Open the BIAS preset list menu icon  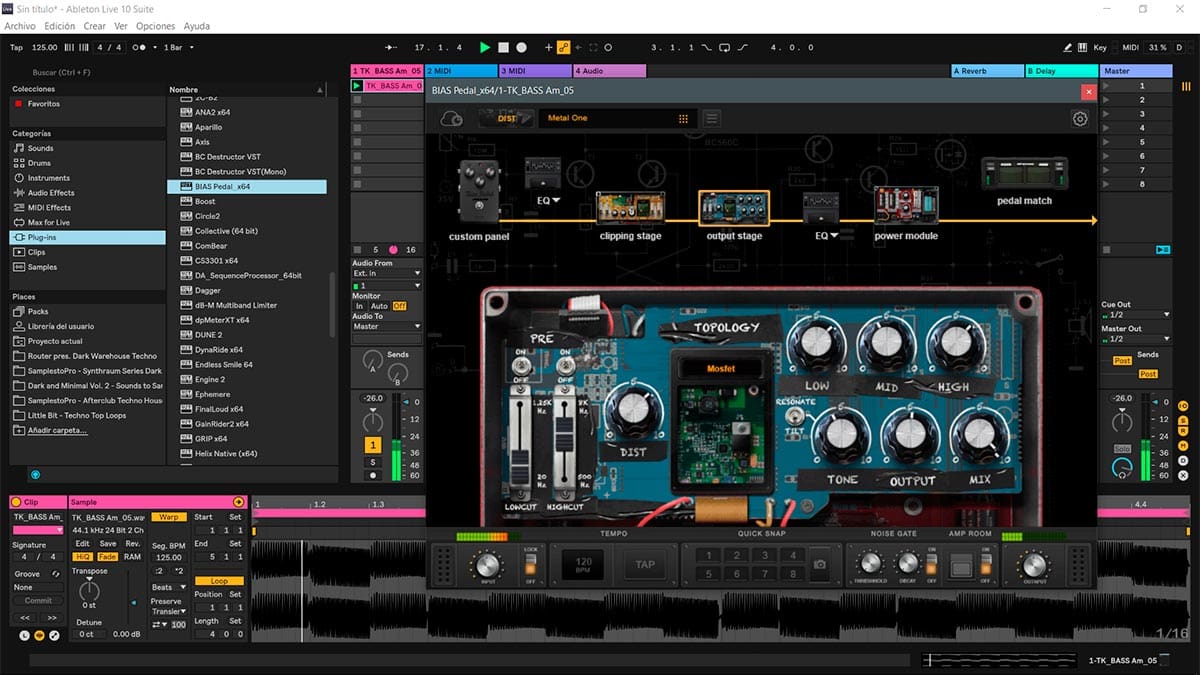pos(711,118)
